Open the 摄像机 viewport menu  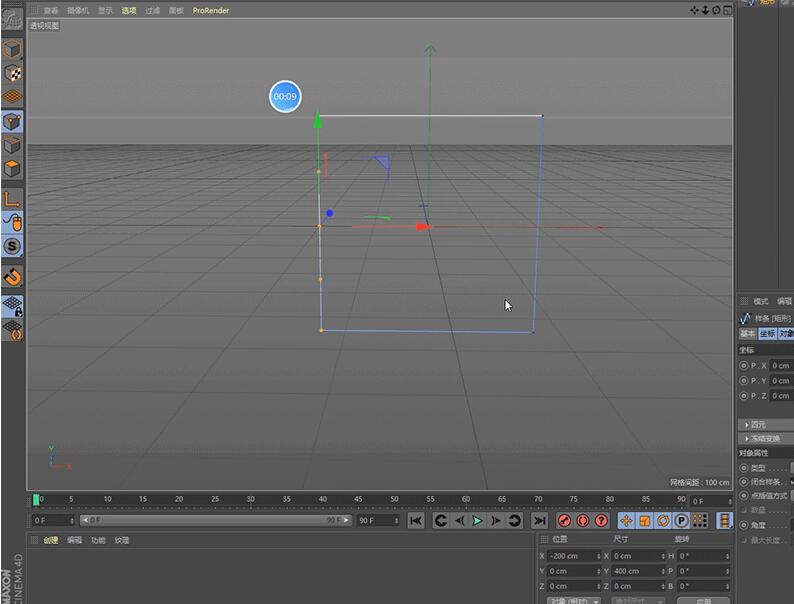[78, 10]
